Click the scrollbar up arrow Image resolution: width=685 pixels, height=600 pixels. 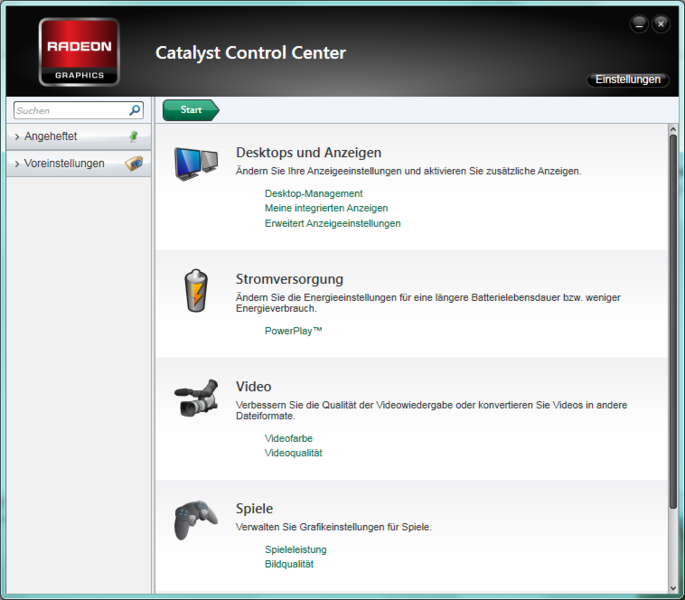click(x=673, y=129)
